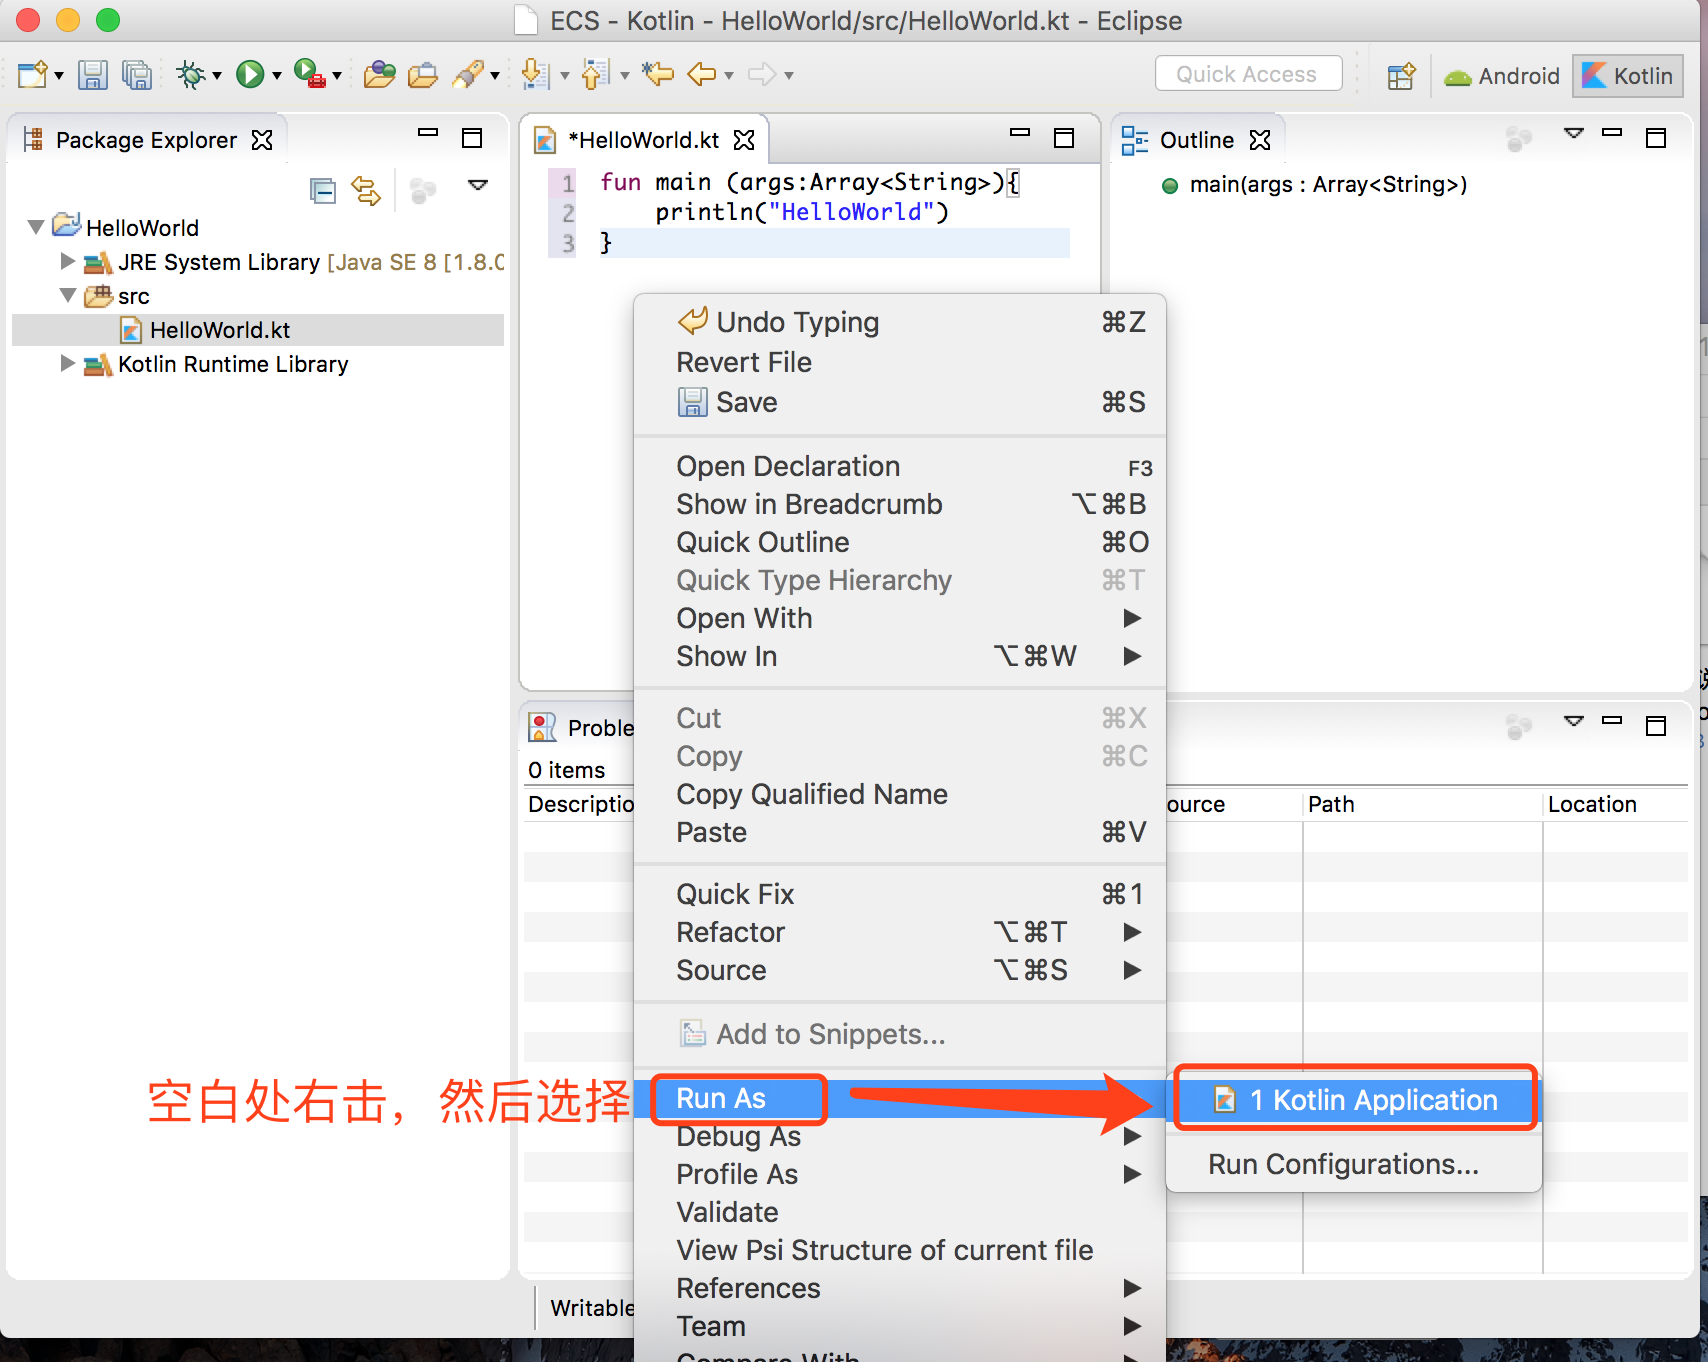Image resolution: width=1708 pixels, height=1362 pixels.
Task: Expand the Kotlin Runtime Library node
Action: (x=68, y=363)
